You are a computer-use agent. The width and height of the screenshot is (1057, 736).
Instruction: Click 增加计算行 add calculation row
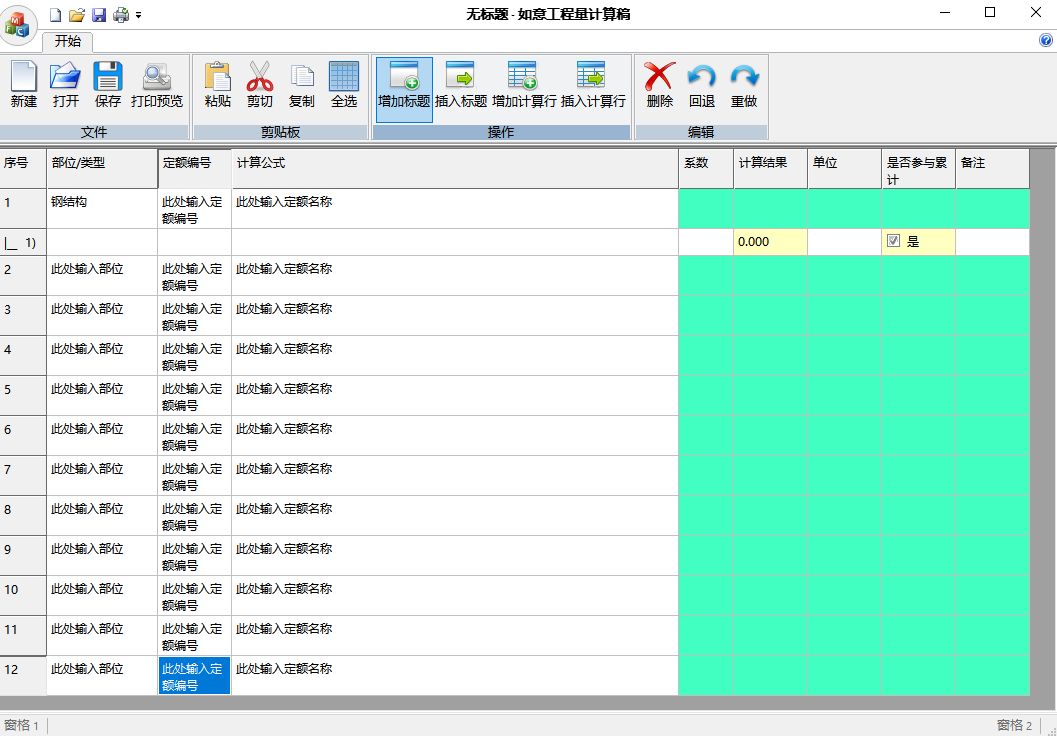click(x=524, y=85)
